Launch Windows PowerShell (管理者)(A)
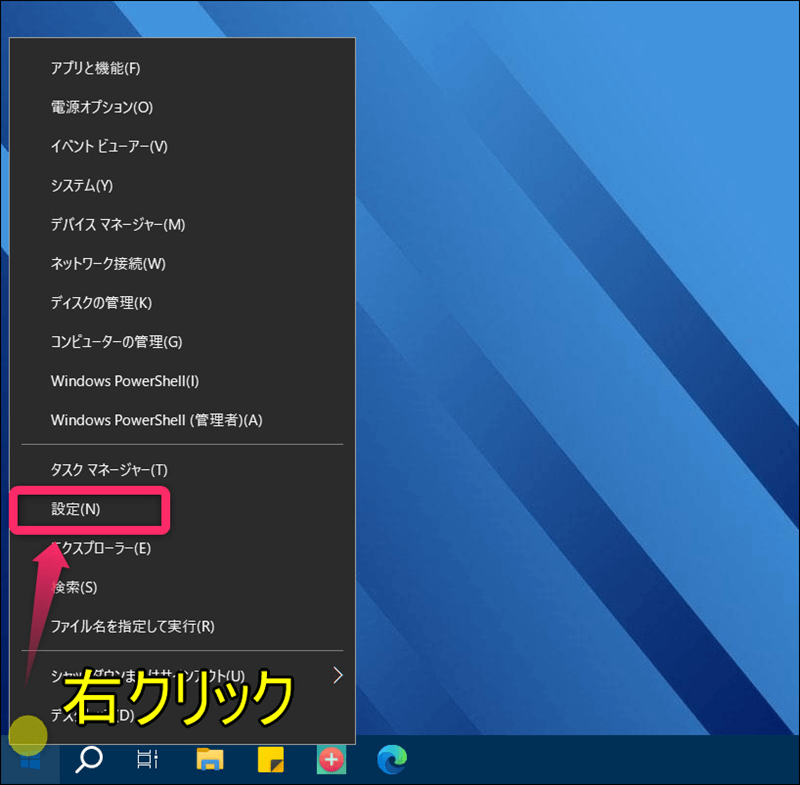The image size is (800, 785). [156, 420]
